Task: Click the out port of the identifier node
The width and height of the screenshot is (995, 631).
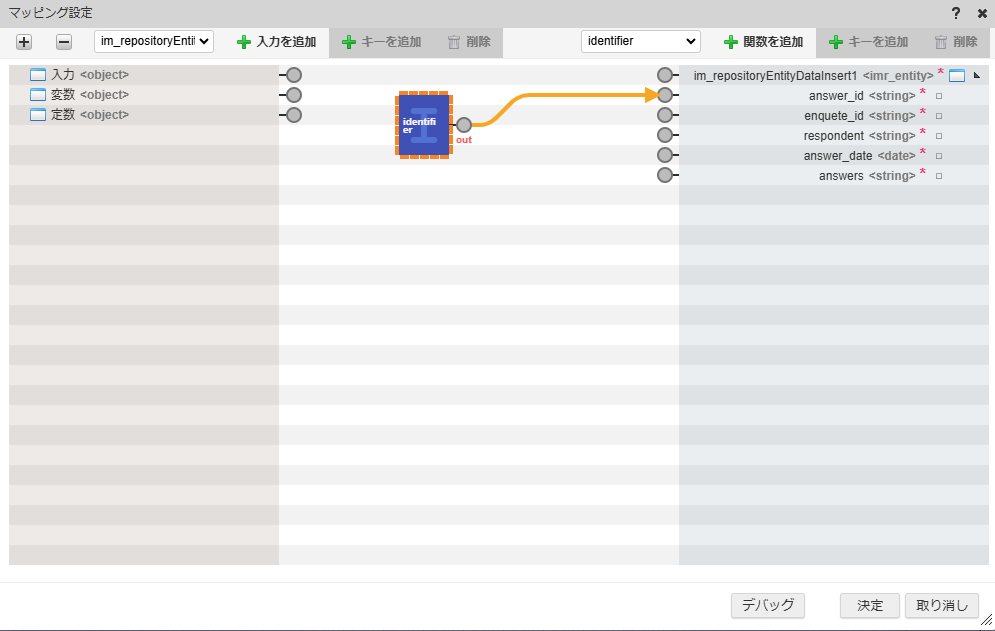Action: point(463,125)
